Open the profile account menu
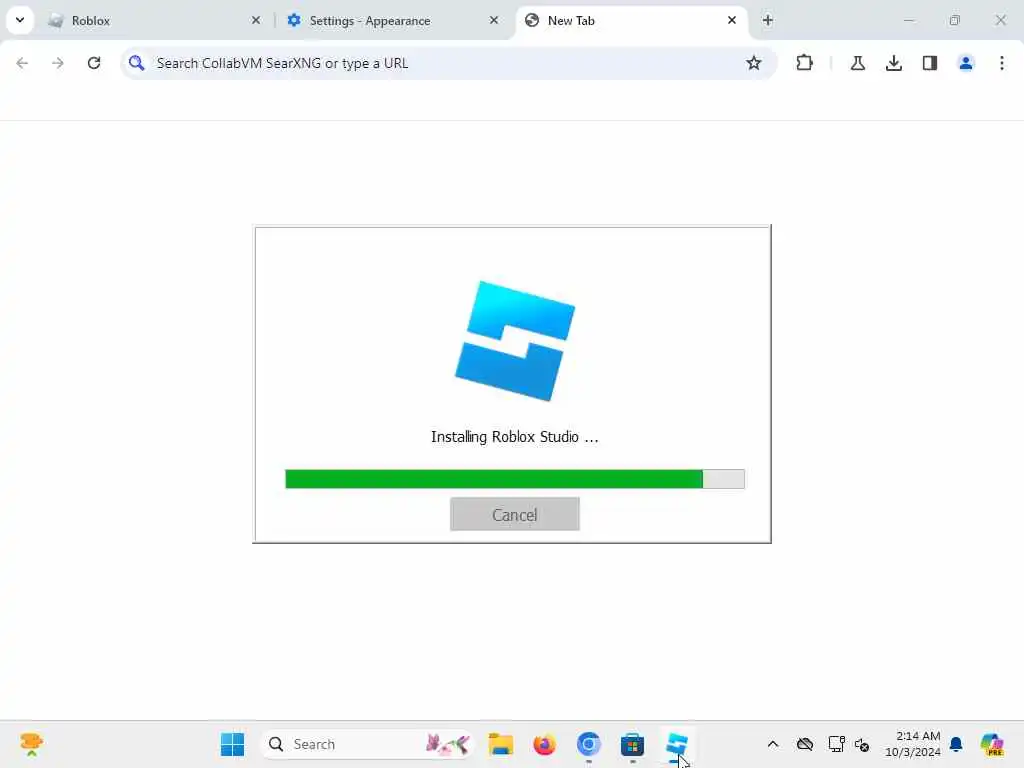1024x768 pixels. point(966,63)
